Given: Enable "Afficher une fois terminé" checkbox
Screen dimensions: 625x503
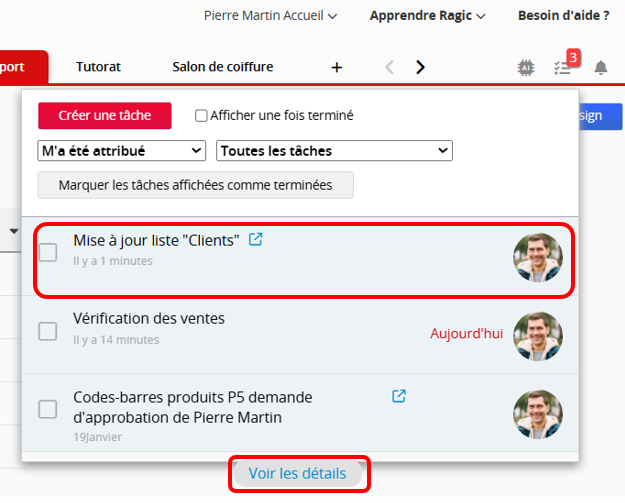Looking at the screenshot, I should click(201, 116).
